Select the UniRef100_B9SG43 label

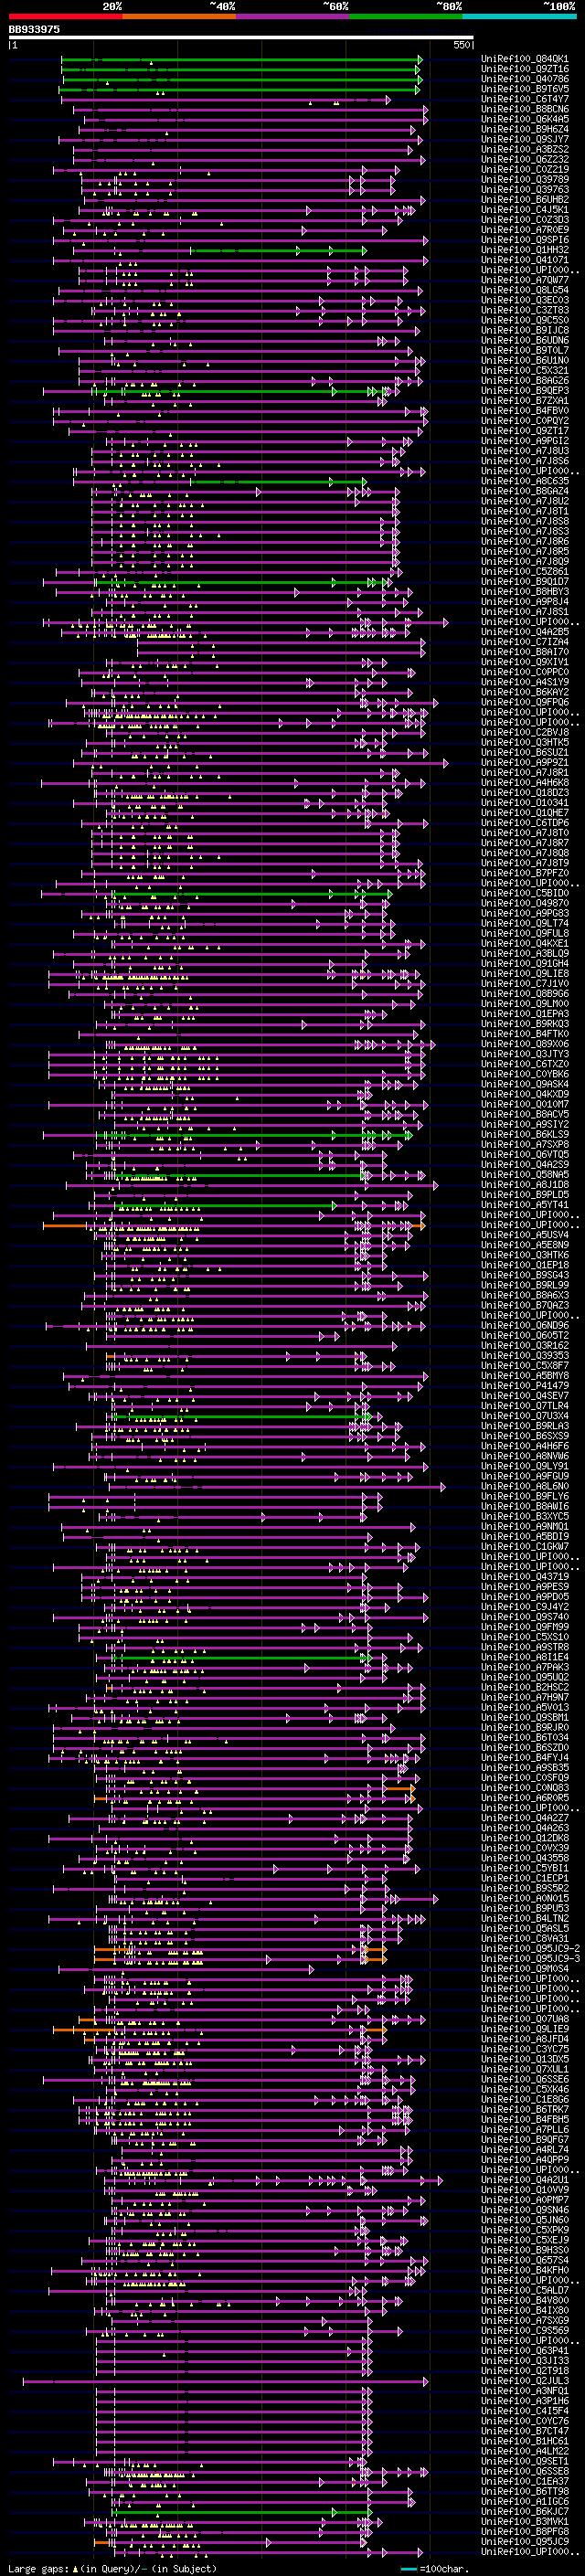click(525, 1274)
